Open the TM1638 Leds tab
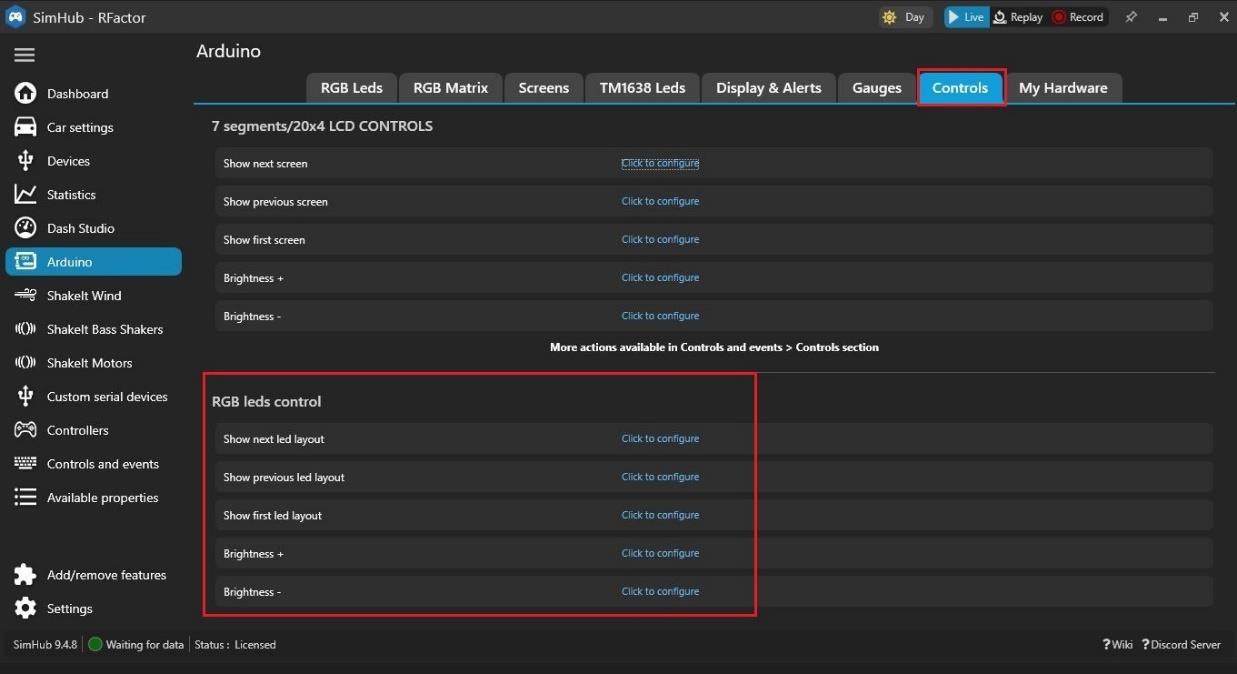The width and height of the screenshot is (1237, 674). click(x=643, y=88)
